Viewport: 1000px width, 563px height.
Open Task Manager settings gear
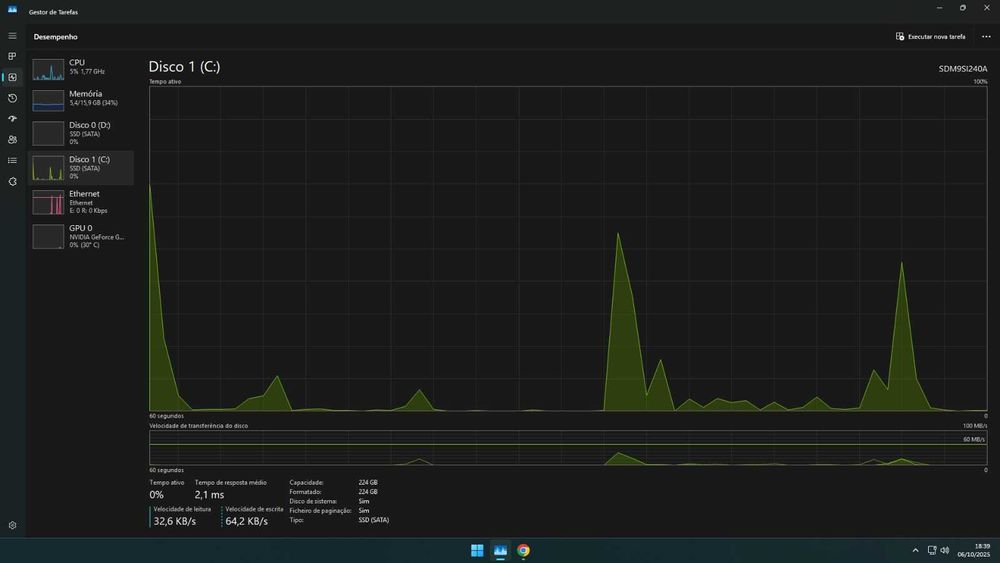(x=12, y=525)
